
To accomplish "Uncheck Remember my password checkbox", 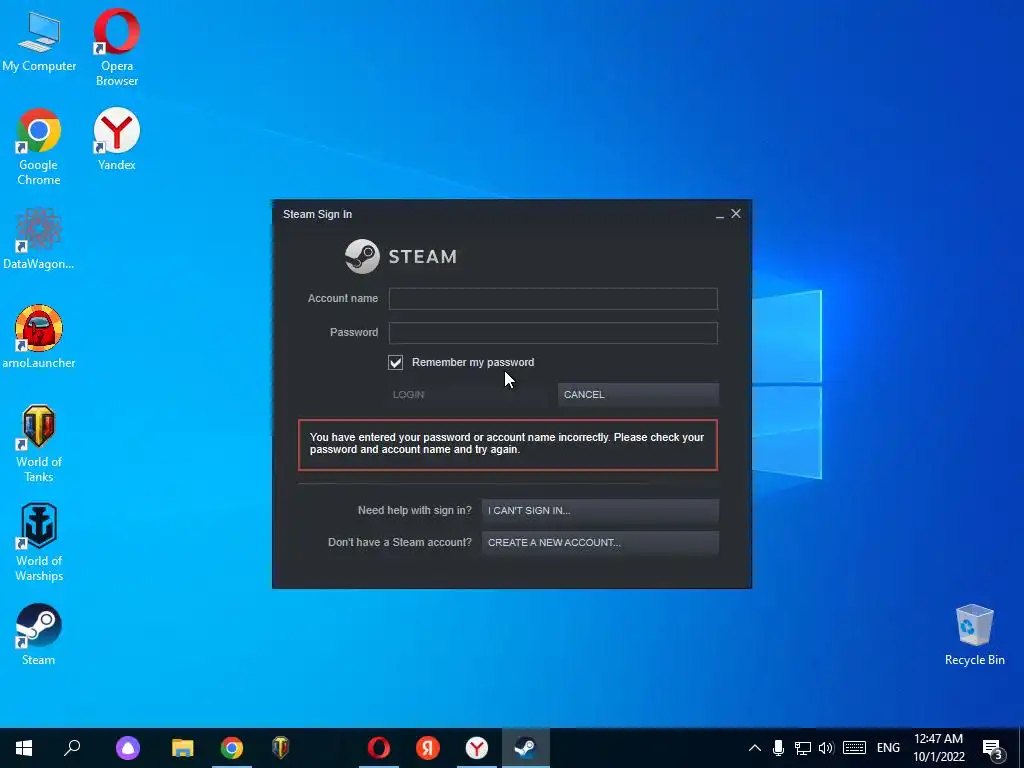I will coord(395,362).
